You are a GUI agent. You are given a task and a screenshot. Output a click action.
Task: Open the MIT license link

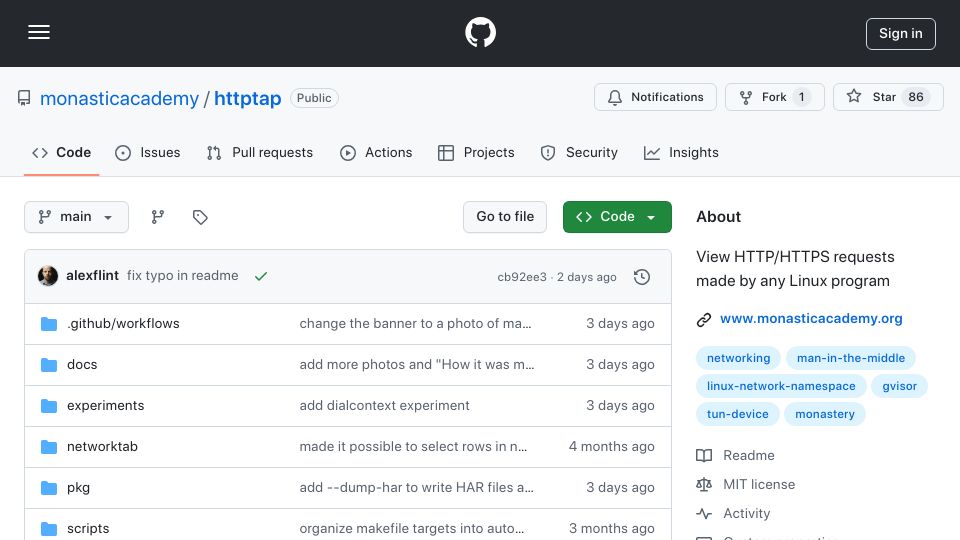click(x=759, y=484)
